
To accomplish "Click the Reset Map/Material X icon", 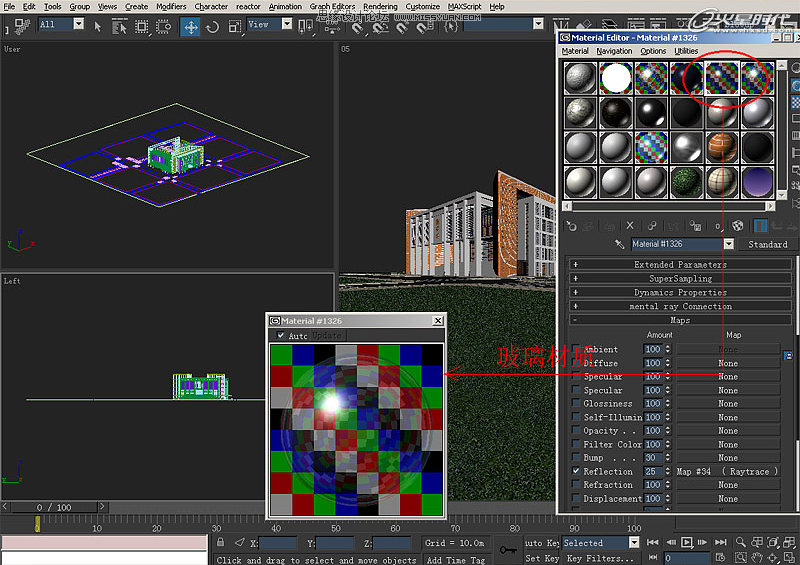I will click(630, 226).
